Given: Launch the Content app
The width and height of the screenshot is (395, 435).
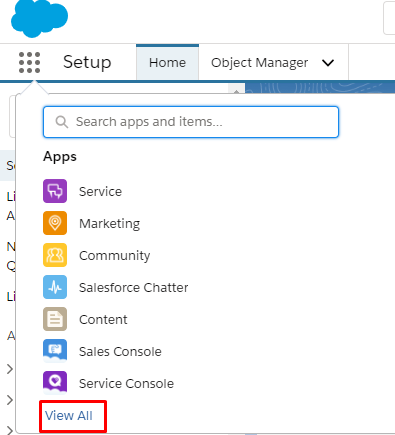Looking at the screenshot, I should point(103,319).
